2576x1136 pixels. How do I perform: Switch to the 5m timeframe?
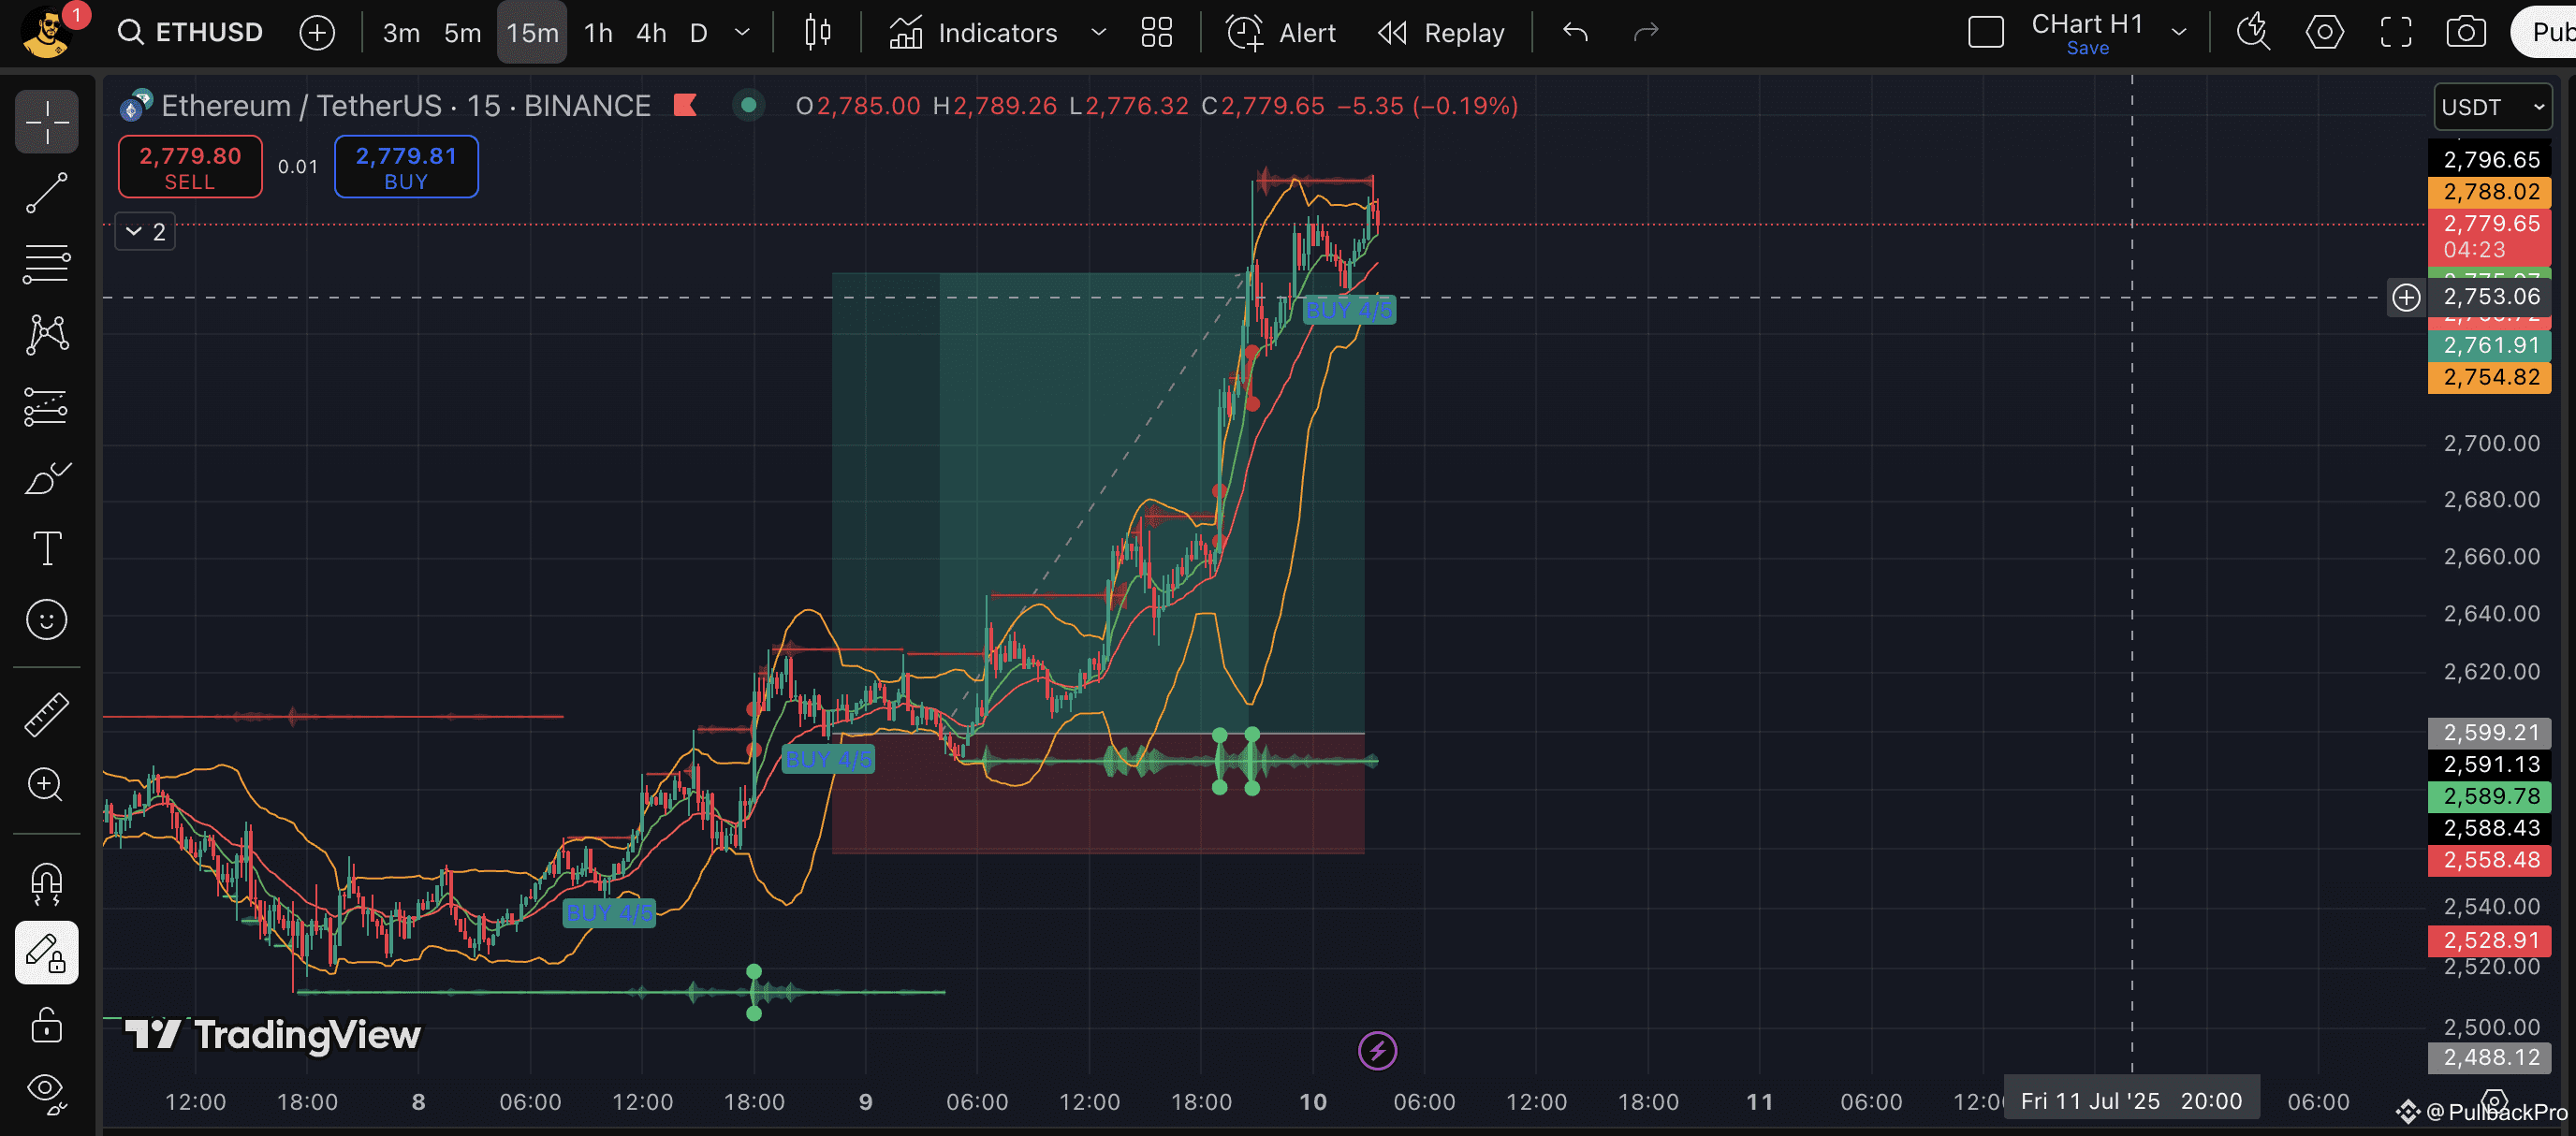click(462, 33)
